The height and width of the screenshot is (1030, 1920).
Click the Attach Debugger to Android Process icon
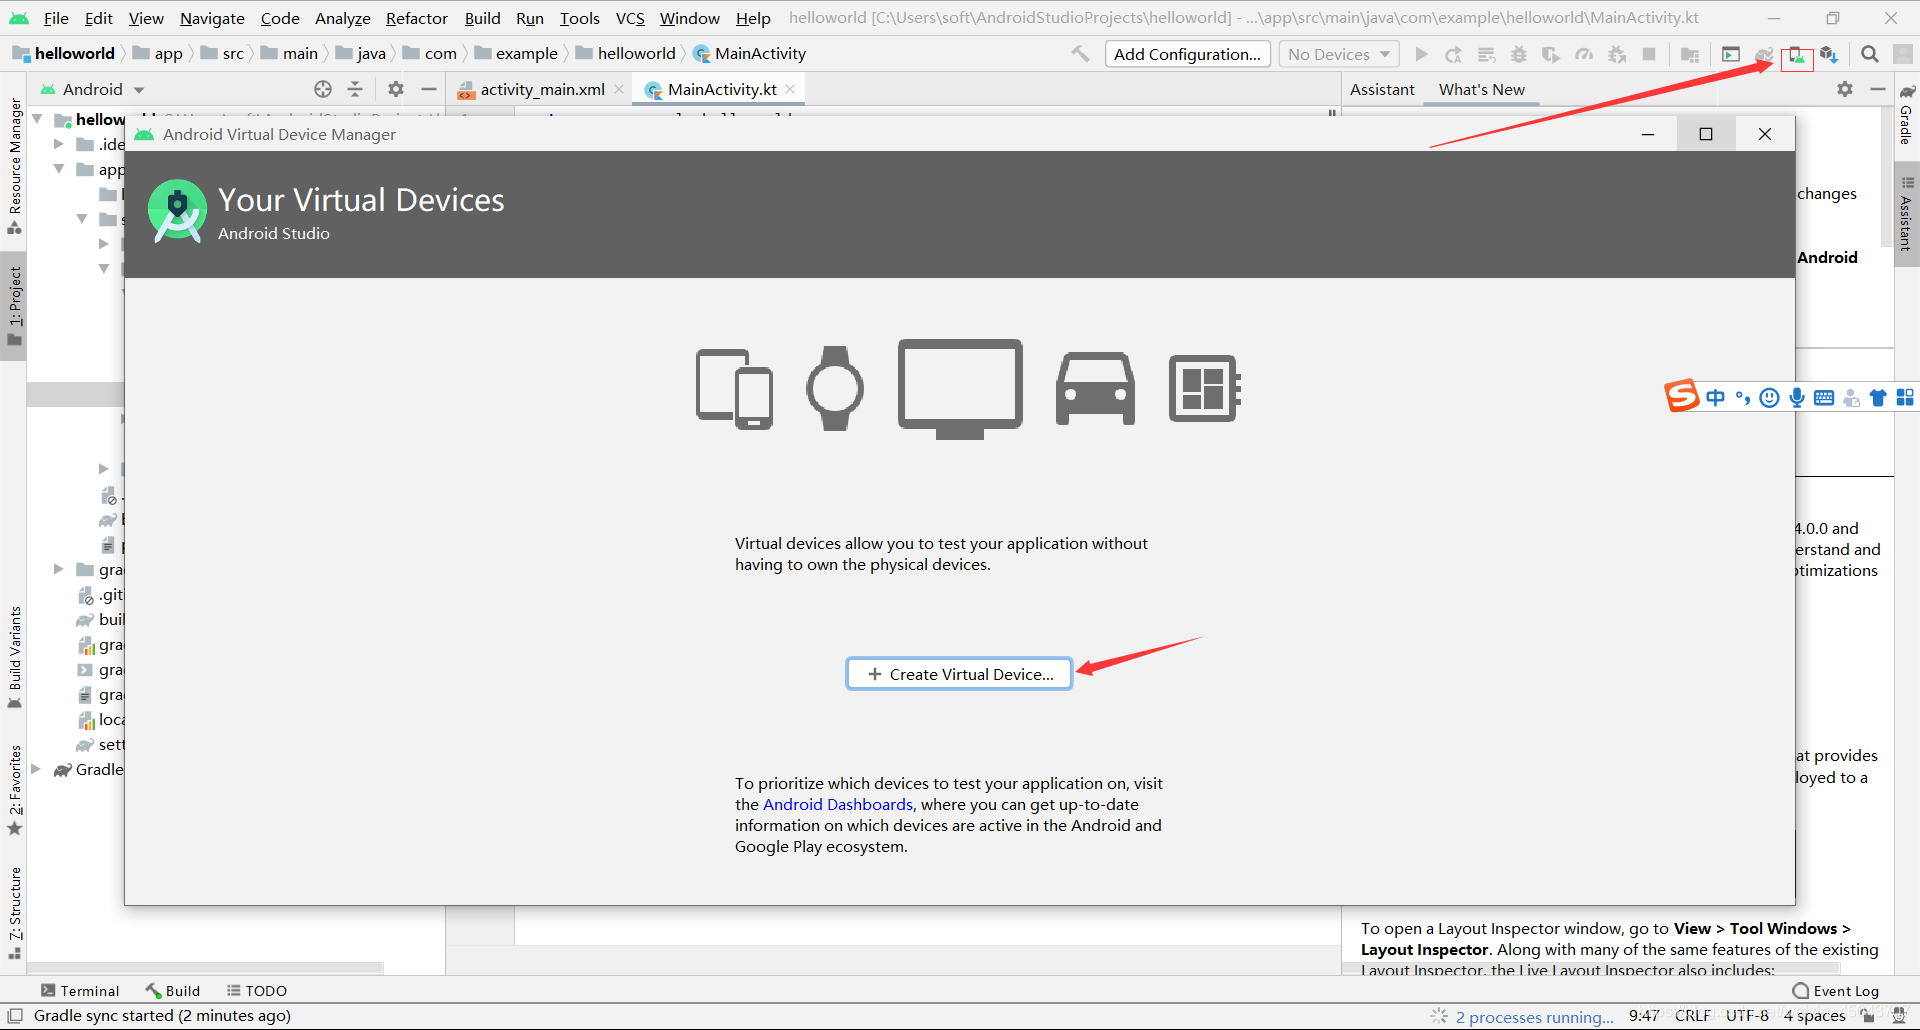tap(1617, 54)
